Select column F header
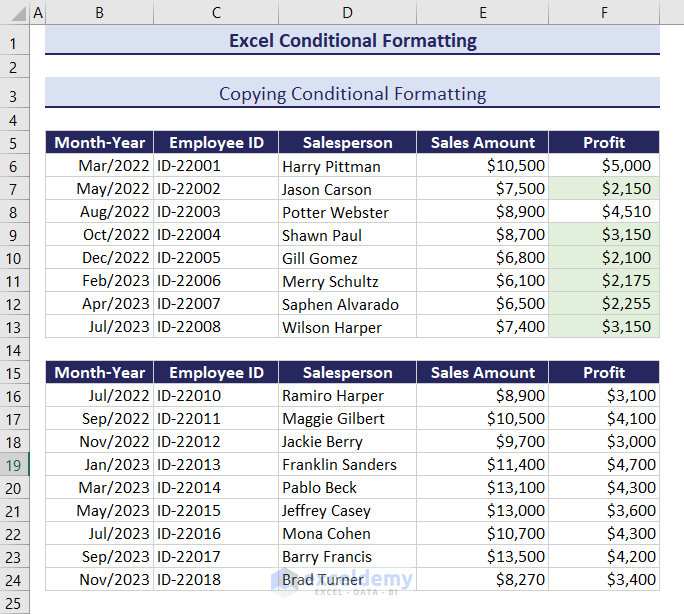Viewport: 684px width, 614px height. tap(604, 13)
